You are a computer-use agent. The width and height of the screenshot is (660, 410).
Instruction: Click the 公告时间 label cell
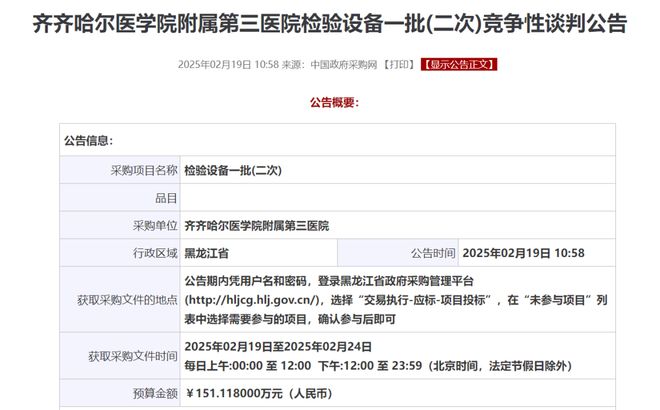click(x=398, y=253)
